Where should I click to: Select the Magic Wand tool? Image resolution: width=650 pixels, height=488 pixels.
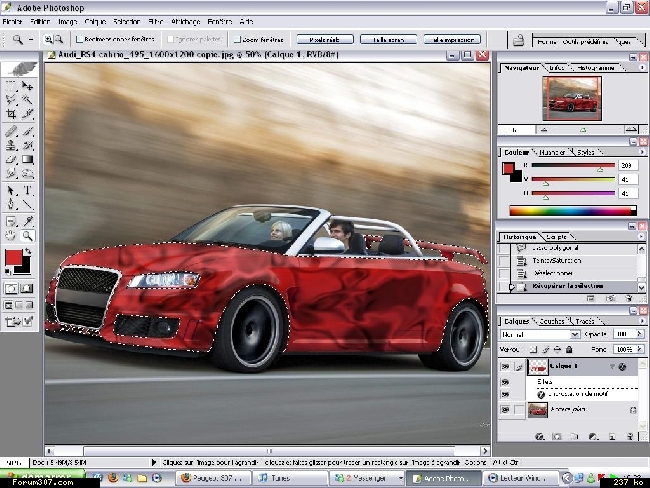[x=27, y=100]
